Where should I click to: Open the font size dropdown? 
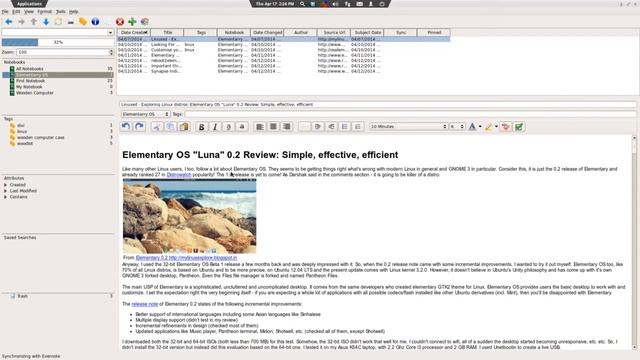[x=457, y=127]
